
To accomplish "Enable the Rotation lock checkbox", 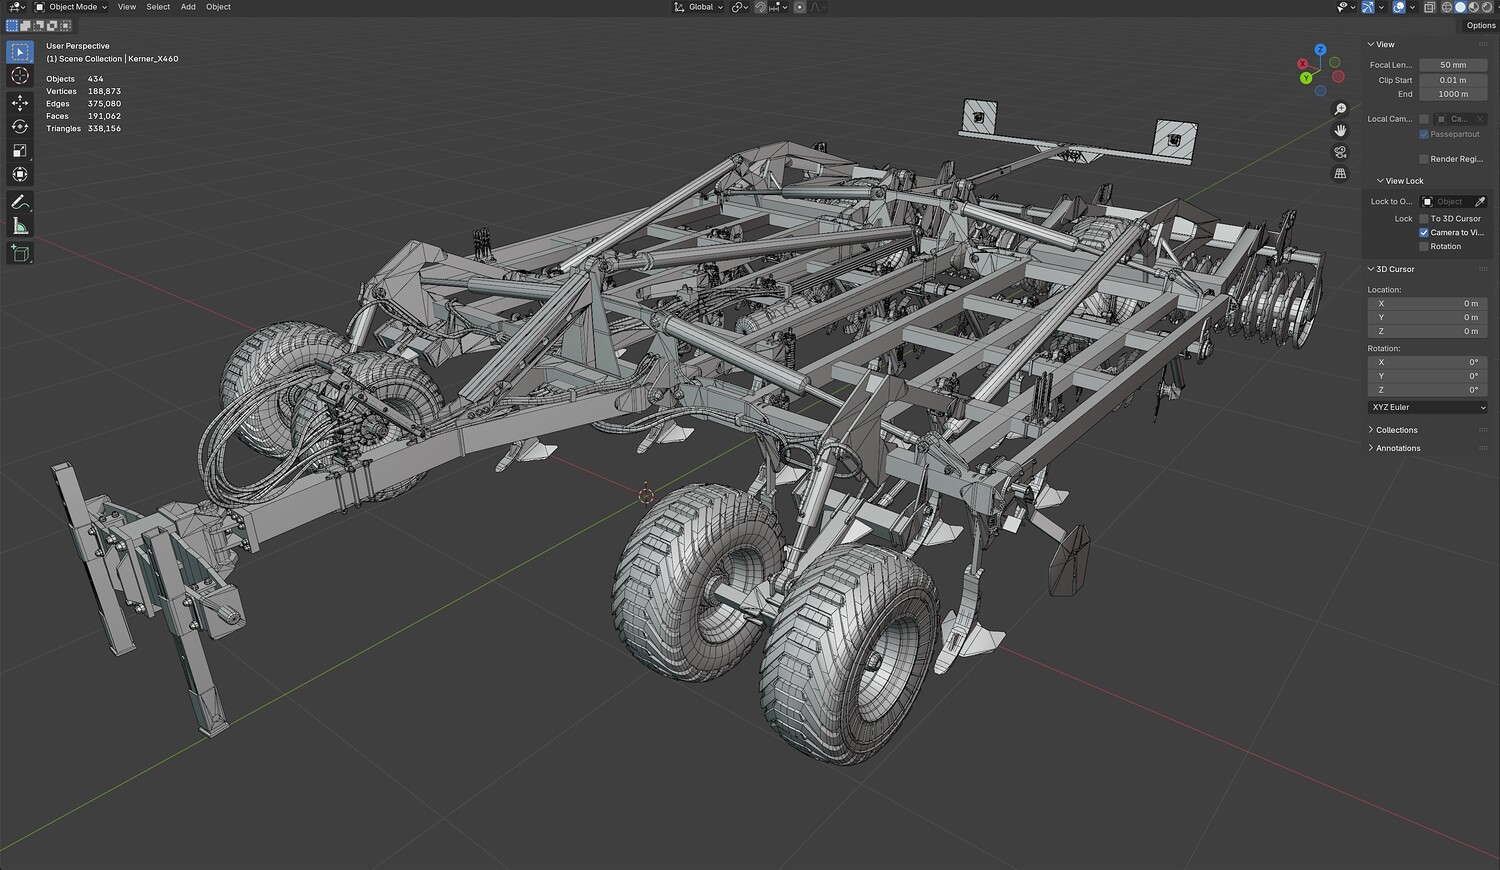I will (1424, 247).
